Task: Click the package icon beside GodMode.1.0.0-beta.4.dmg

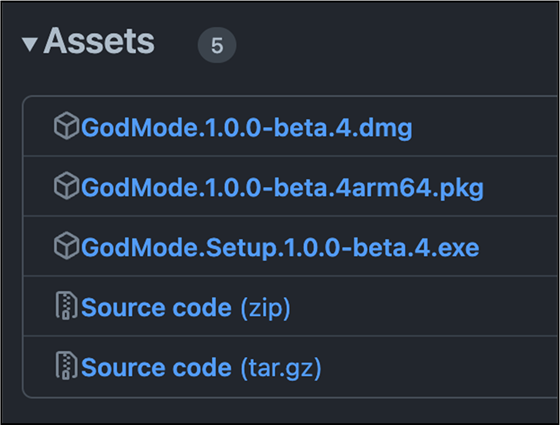Action: click(x=66, y=125)
